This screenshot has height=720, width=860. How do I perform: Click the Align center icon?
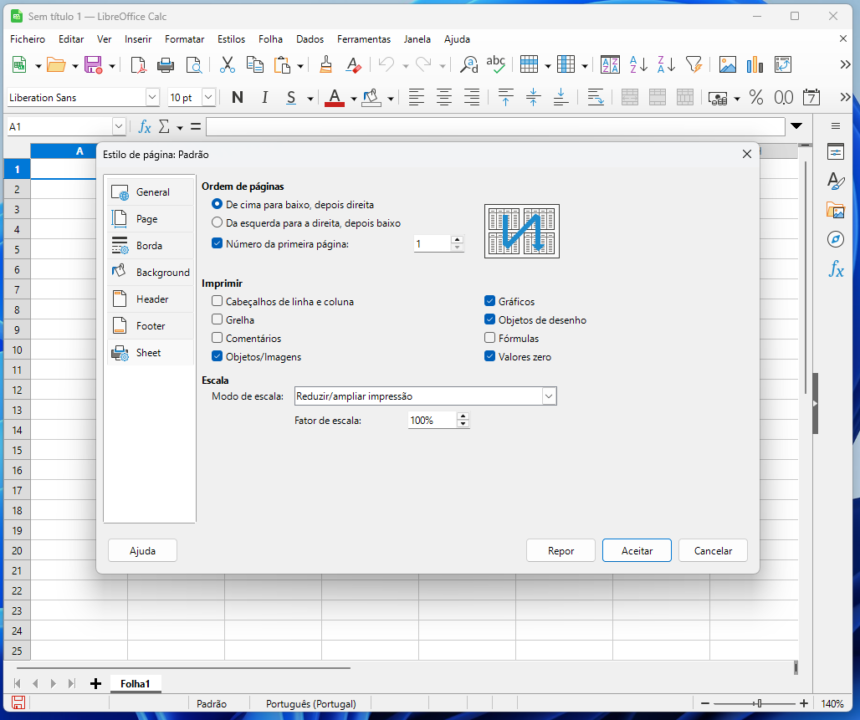click(x=444, y=98)
